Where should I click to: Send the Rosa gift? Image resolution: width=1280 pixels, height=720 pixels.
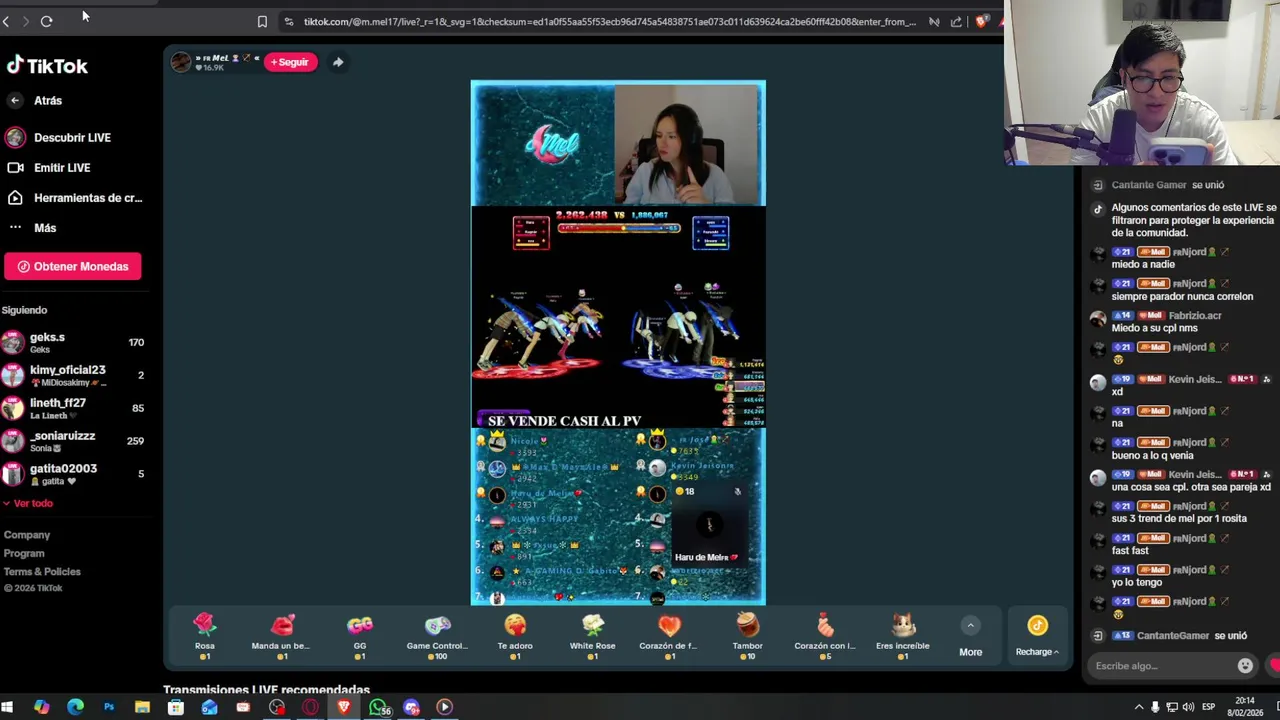pyautogui.click(x=205, y=635)
